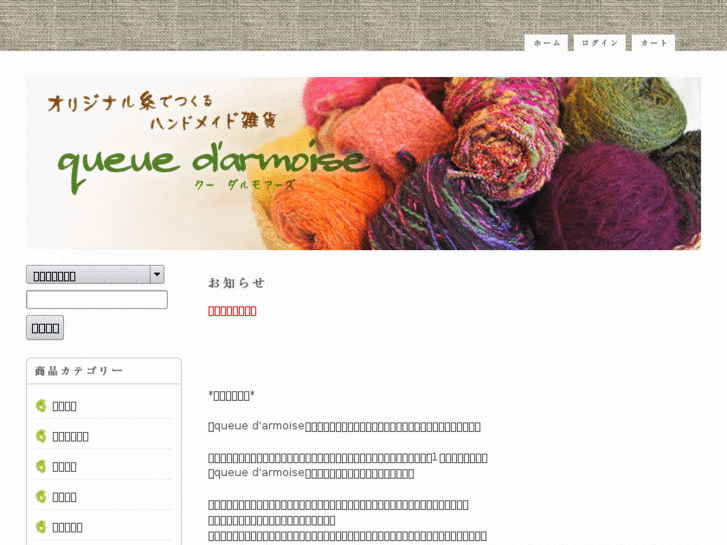The height and width of the screenshot is (545, 727).
Task: Go to the ログイン page tab
Action: [599, 43]
